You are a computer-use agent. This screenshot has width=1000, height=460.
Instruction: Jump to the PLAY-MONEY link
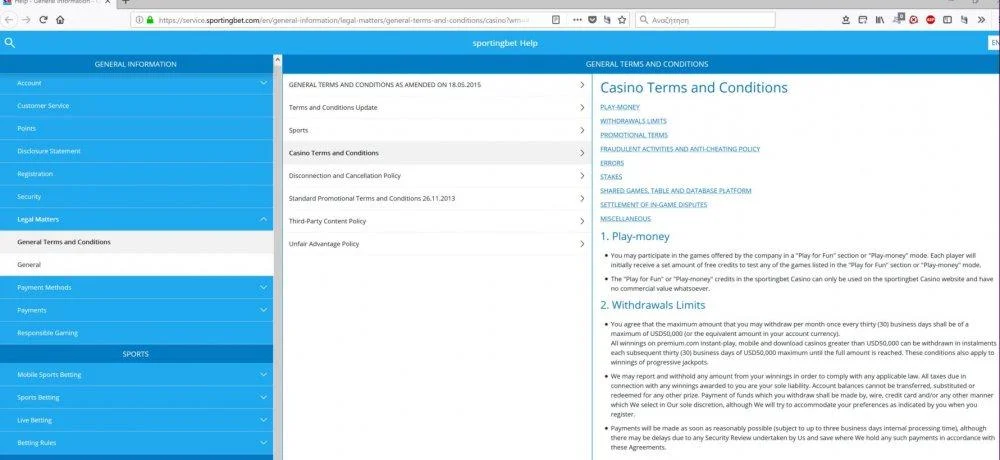coord(620,107)
